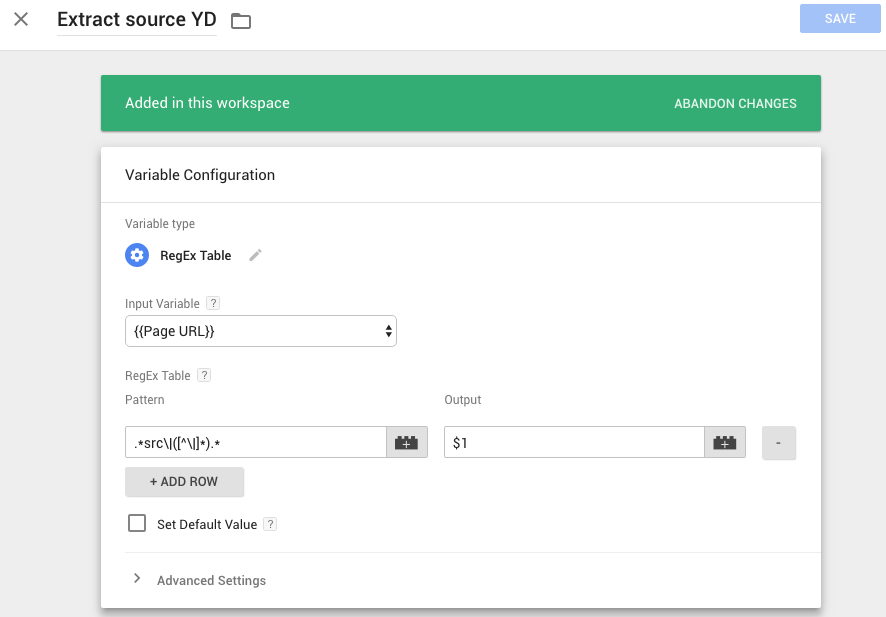This screenshot has width=886, height=617.
Task: Expand Advanced Settings using the chevron arrow
Action: (x=137, y=579)
